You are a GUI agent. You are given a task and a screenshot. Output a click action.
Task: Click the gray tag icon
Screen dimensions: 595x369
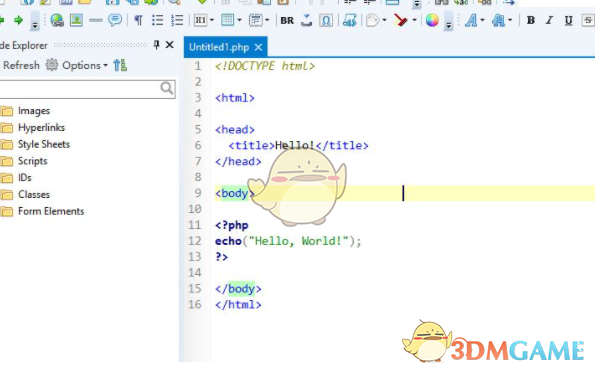click(373, 20)
